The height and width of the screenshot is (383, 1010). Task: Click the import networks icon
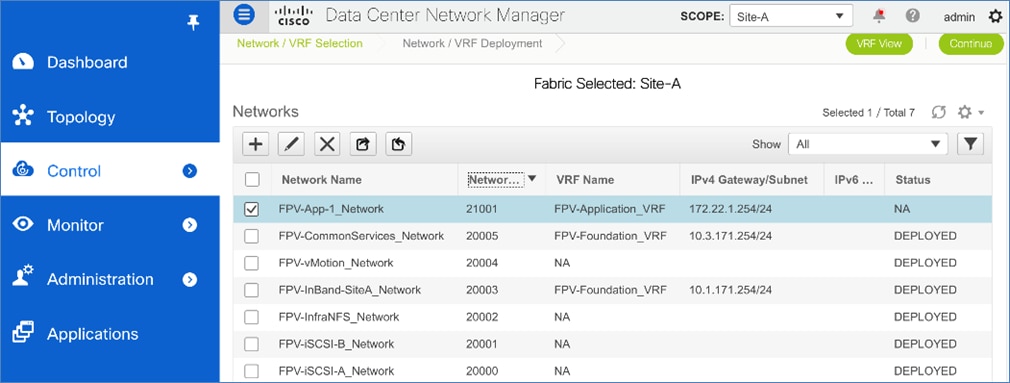tap(399, 144)
